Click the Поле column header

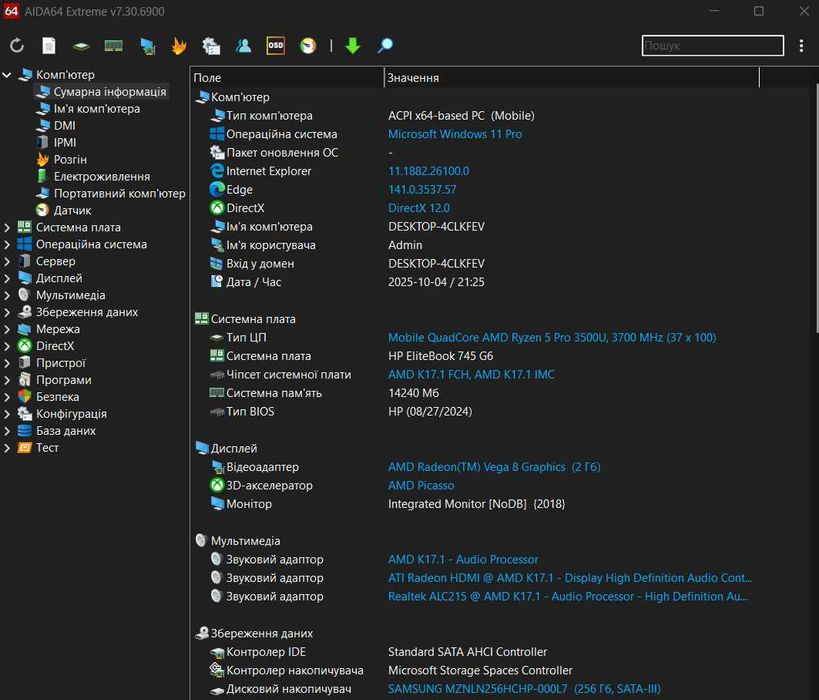(x=287, y=78)
